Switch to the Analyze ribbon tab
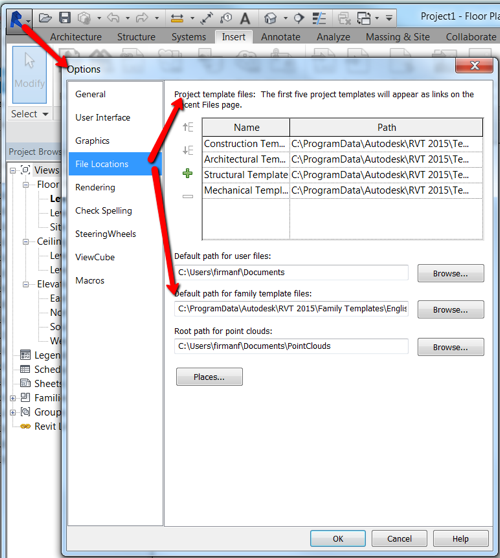Image resolution: width=500 pixels, height=558 pixels. click(333, 37)
